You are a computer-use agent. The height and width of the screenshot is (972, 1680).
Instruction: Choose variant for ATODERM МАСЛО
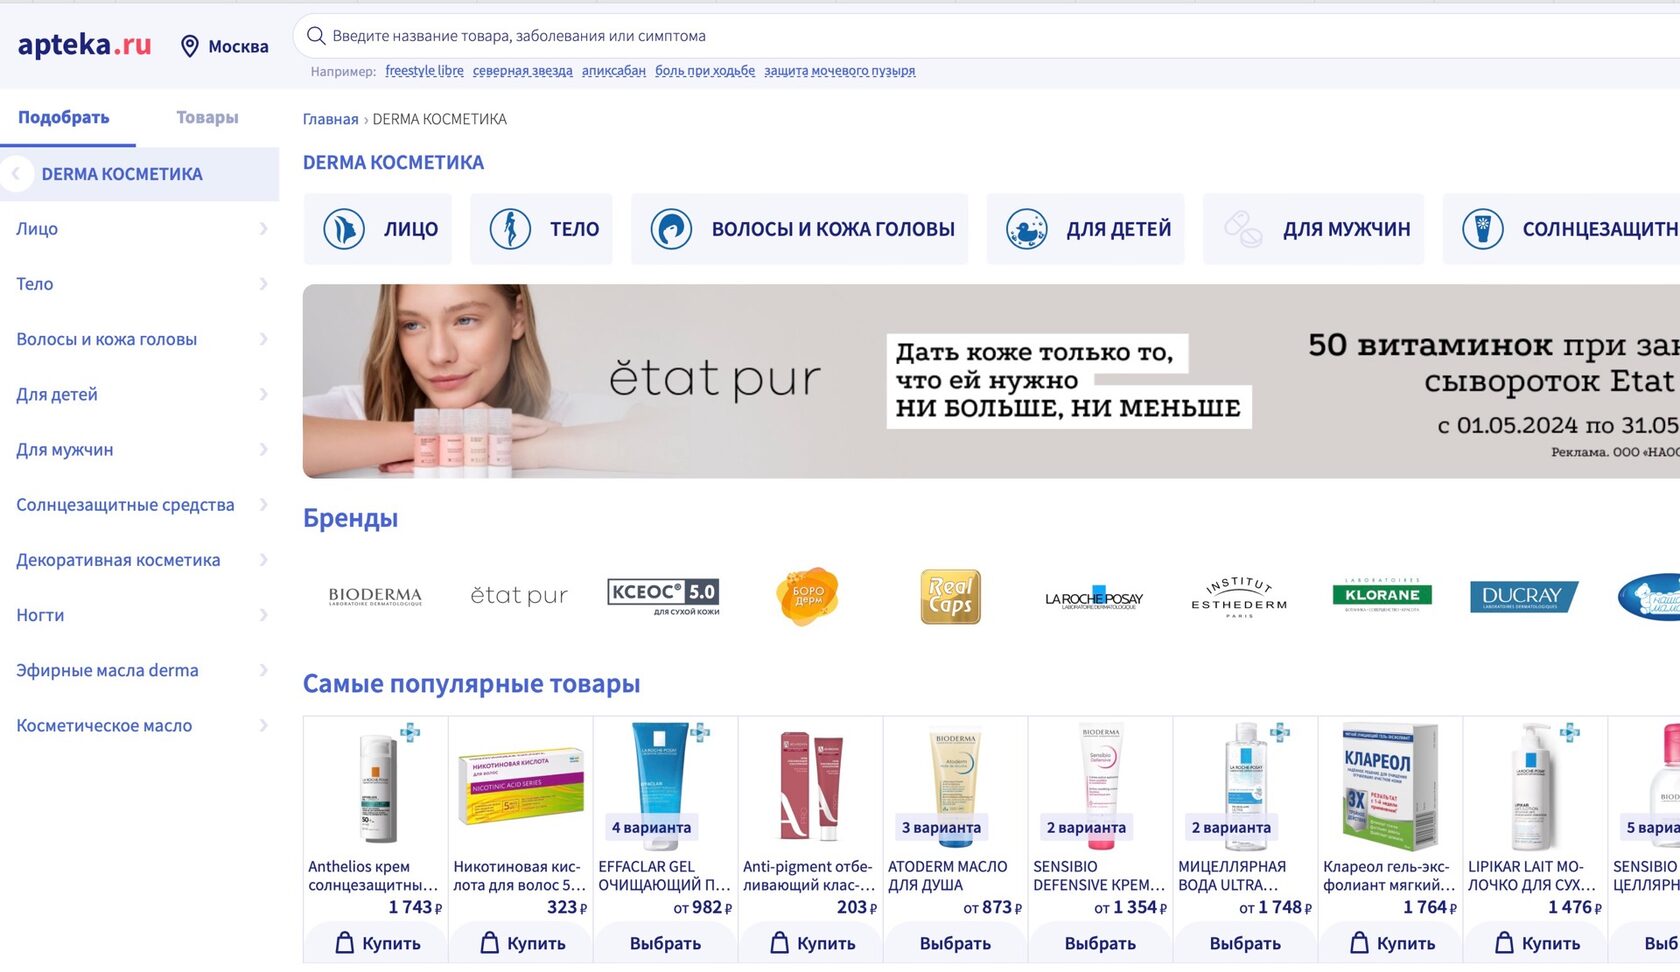(955, 943)
